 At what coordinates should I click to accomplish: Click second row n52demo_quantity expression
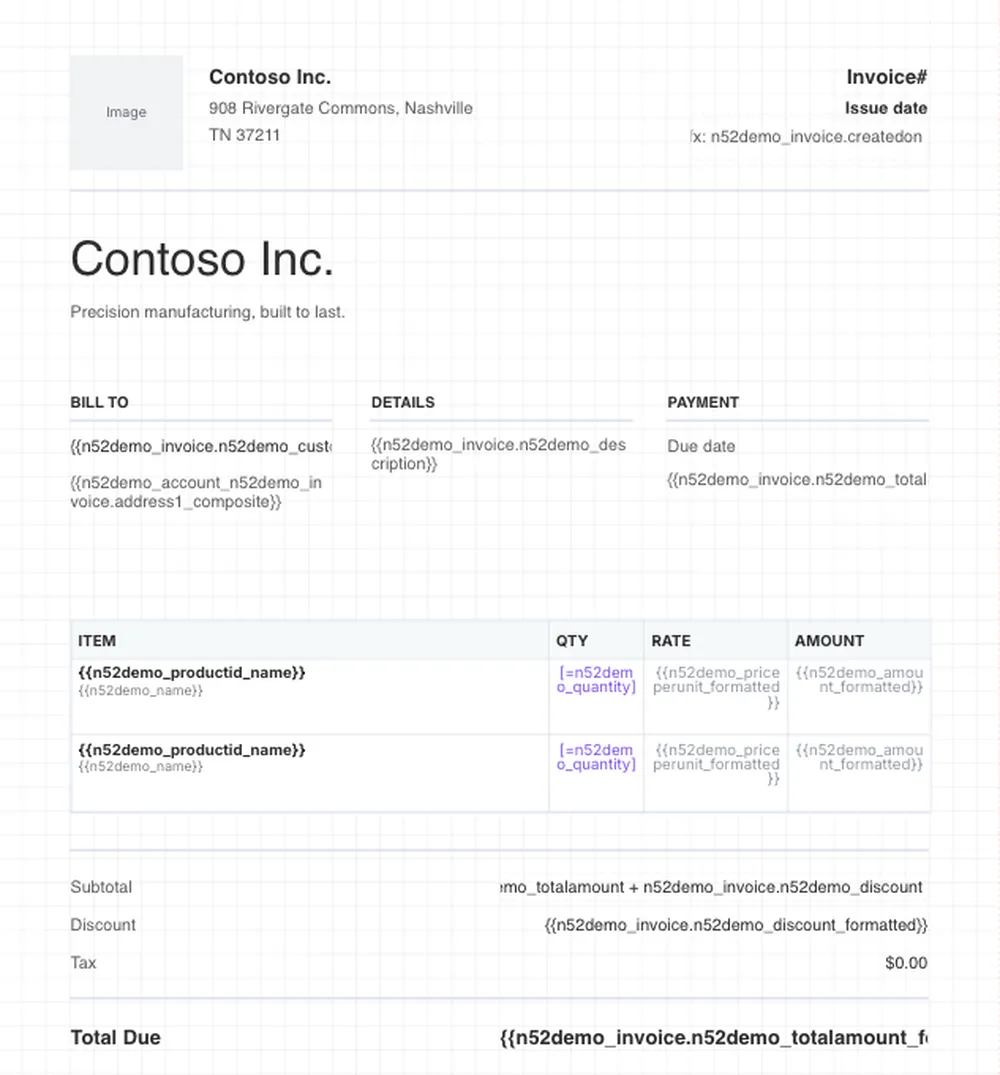coord(596,757)
